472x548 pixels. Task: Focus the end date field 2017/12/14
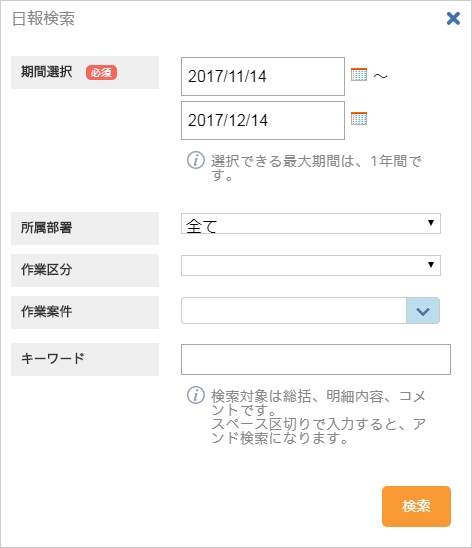pyautogui.click(x=263, y=121)
